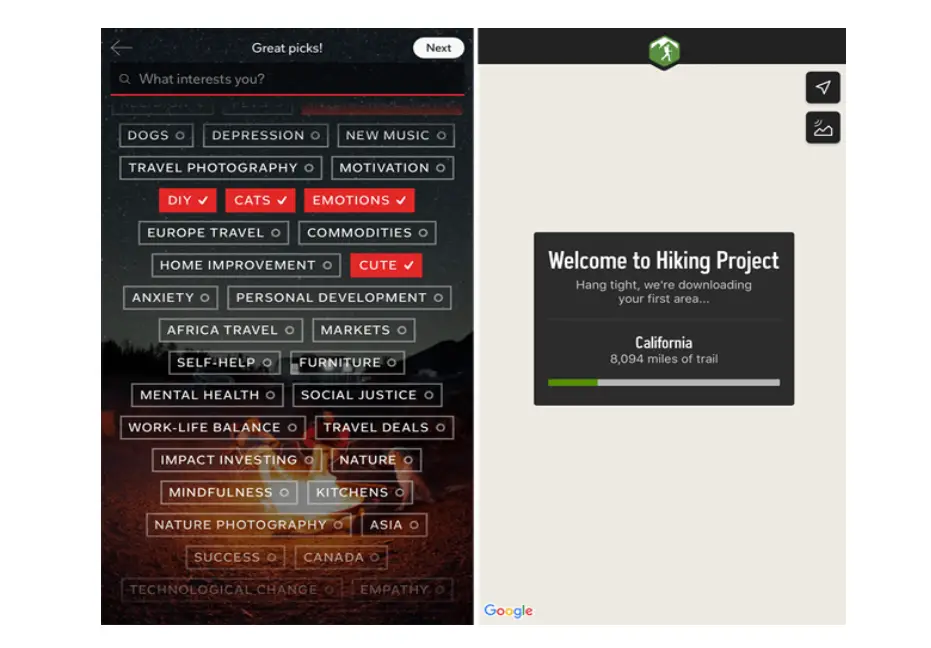Select the SOCIAL JUSTICE tag

click(x=367, y=395)
